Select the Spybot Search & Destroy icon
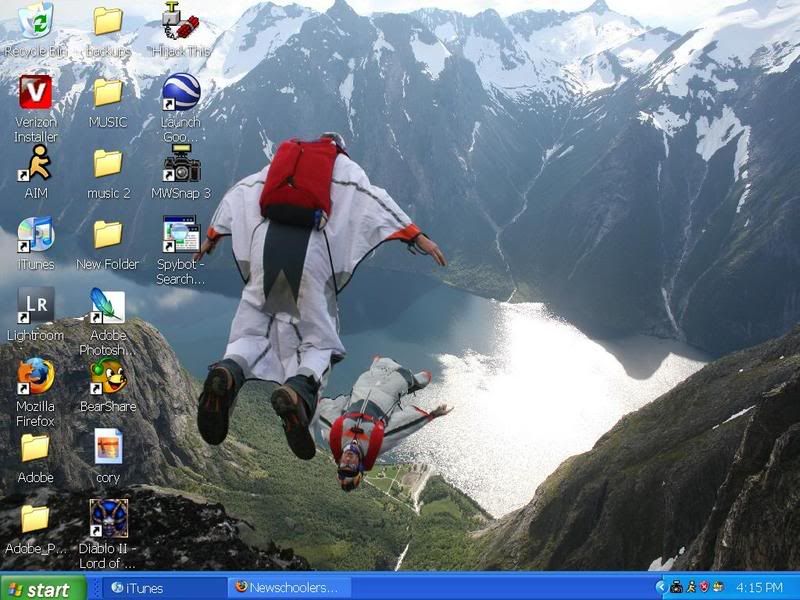The width and height of the screenshot is (800, 600). 180,235
